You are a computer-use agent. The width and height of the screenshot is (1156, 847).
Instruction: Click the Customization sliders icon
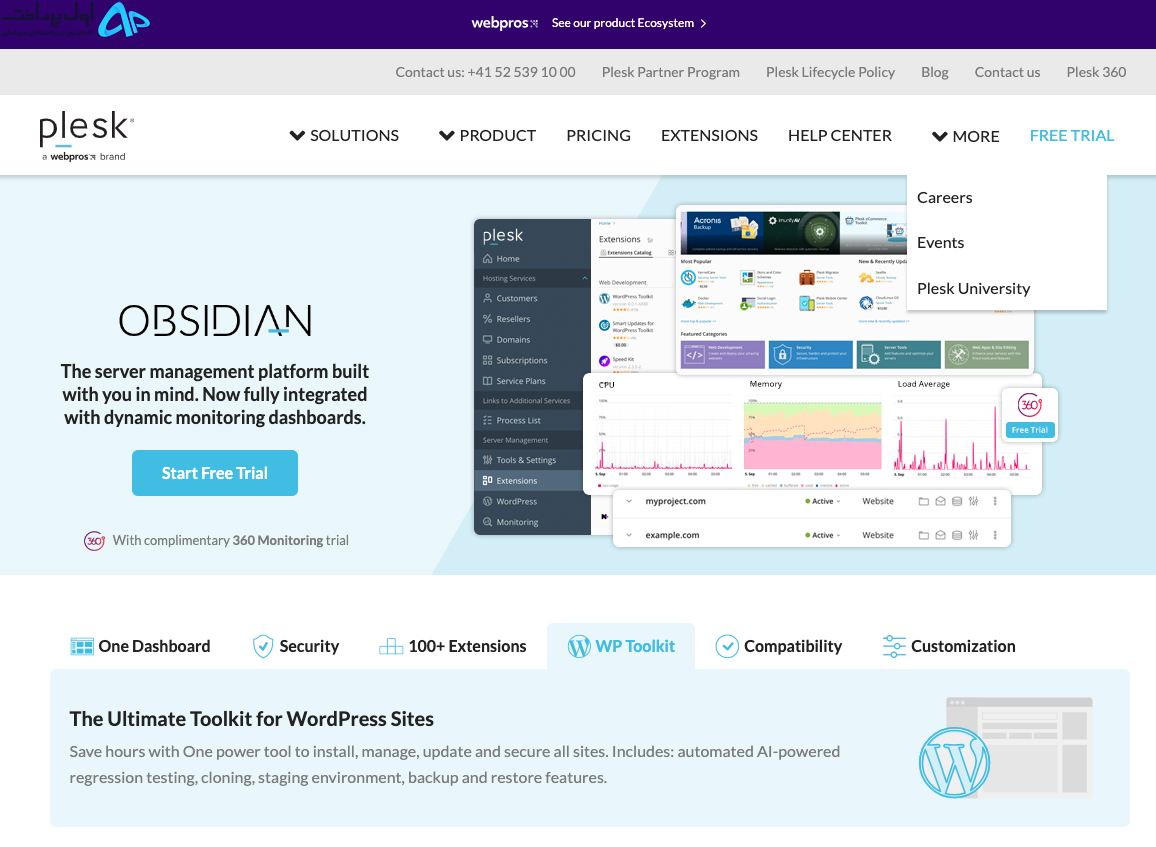click(x=894, y=646)
